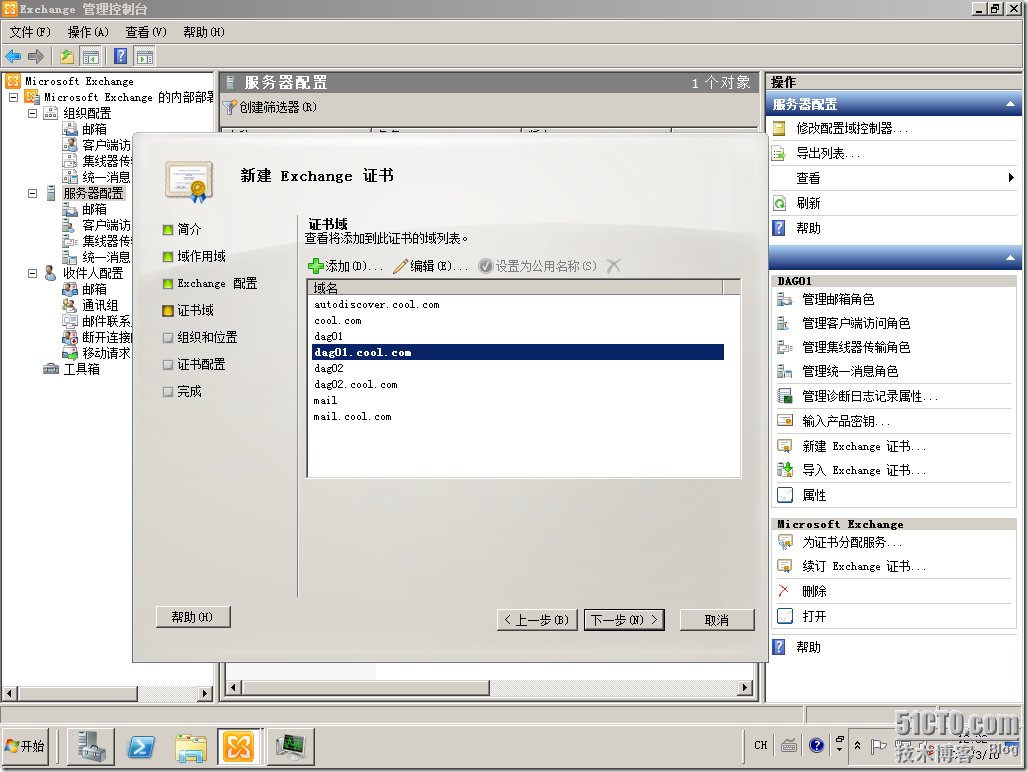Open the 操作(A) menu
This screenshot has height=772, width=1028.
[88, 32]
